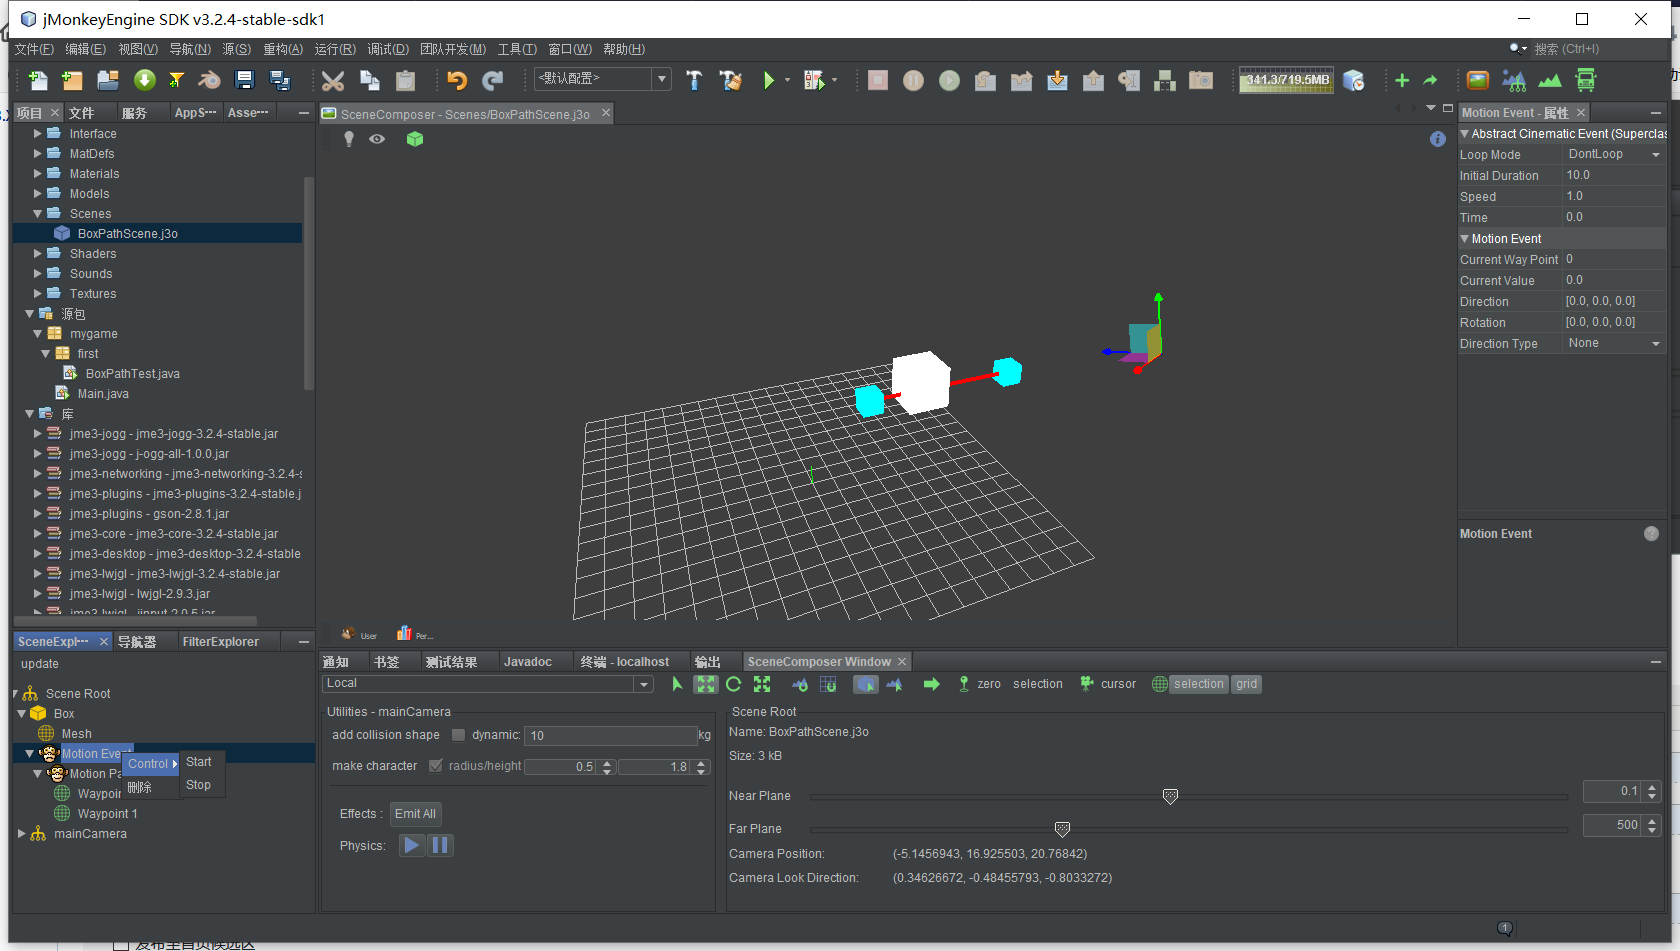
Task: Click the Clean and Build icon
Action: [731, 80]
